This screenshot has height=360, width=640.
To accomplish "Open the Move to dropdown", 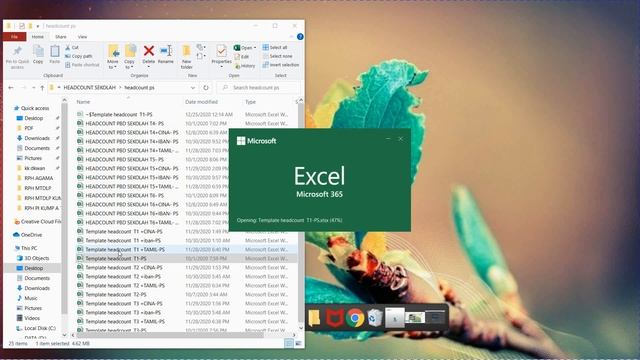I will tap(113, 64).
